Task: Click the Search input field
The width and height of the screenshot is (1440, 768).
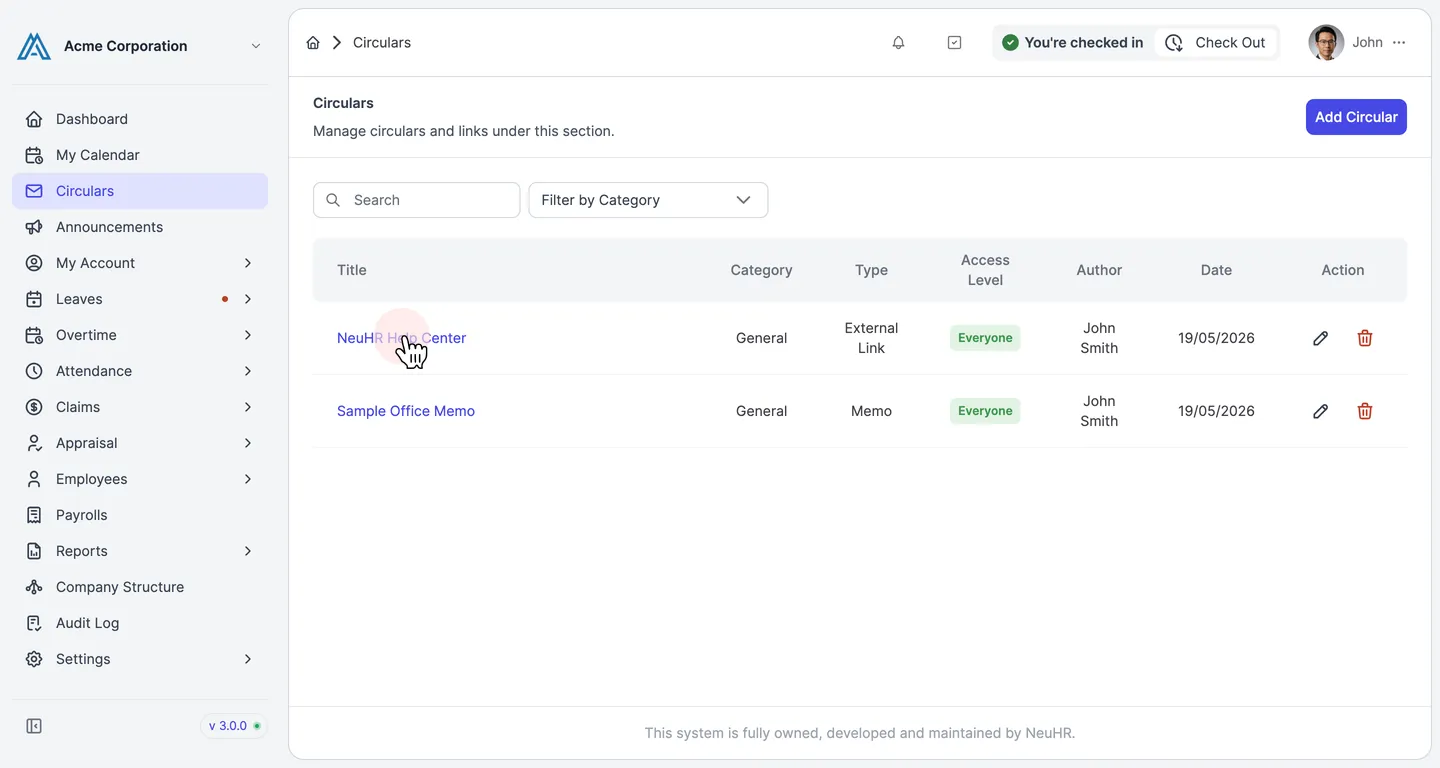Action: (417, 200)
